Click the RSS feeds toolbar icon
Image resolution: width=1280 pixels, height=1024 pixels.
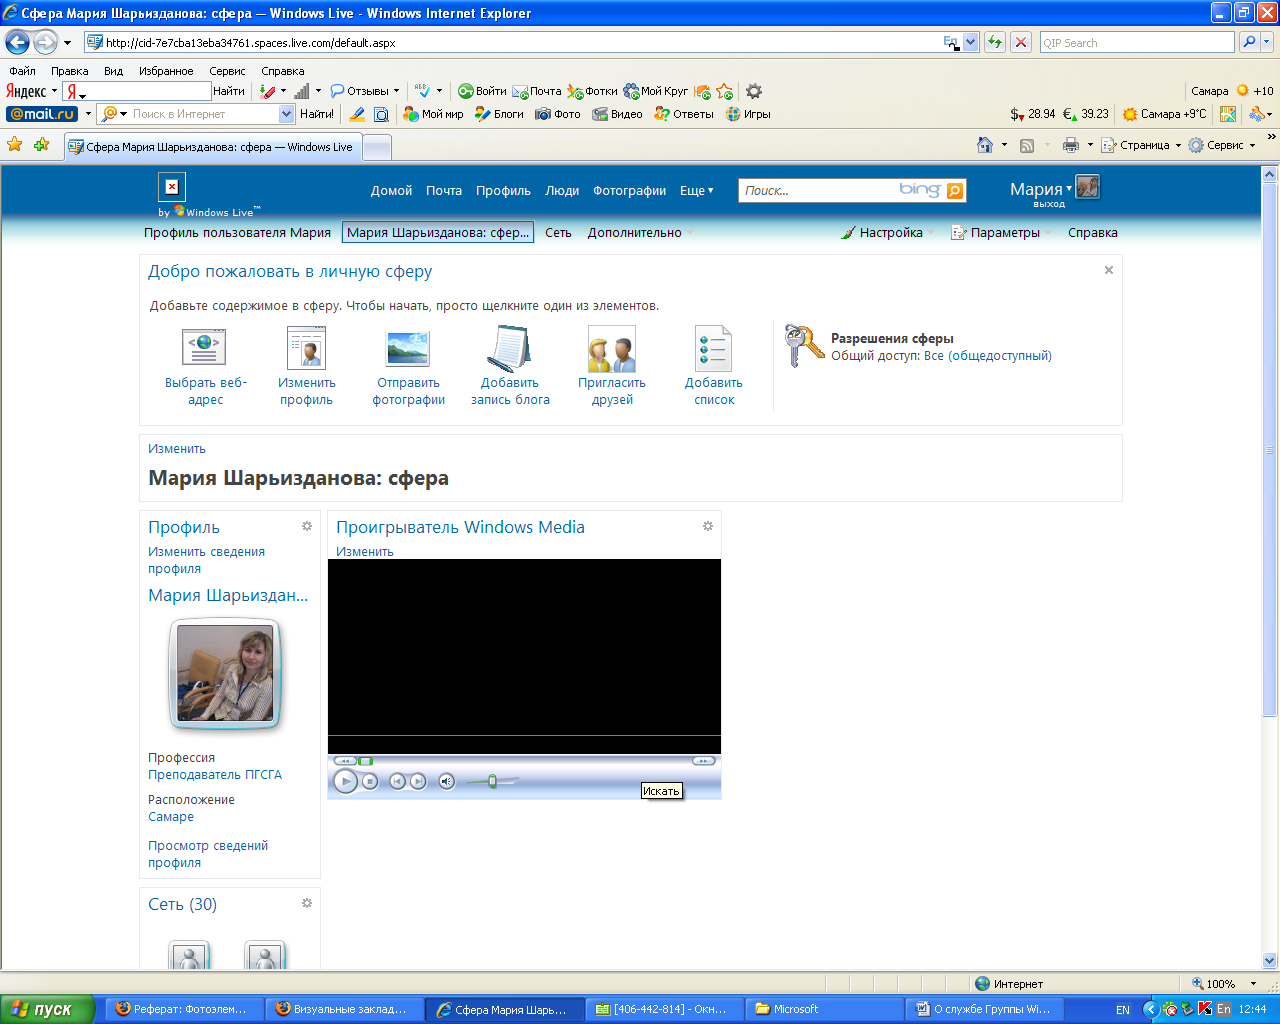click(x=1027, y=145)
